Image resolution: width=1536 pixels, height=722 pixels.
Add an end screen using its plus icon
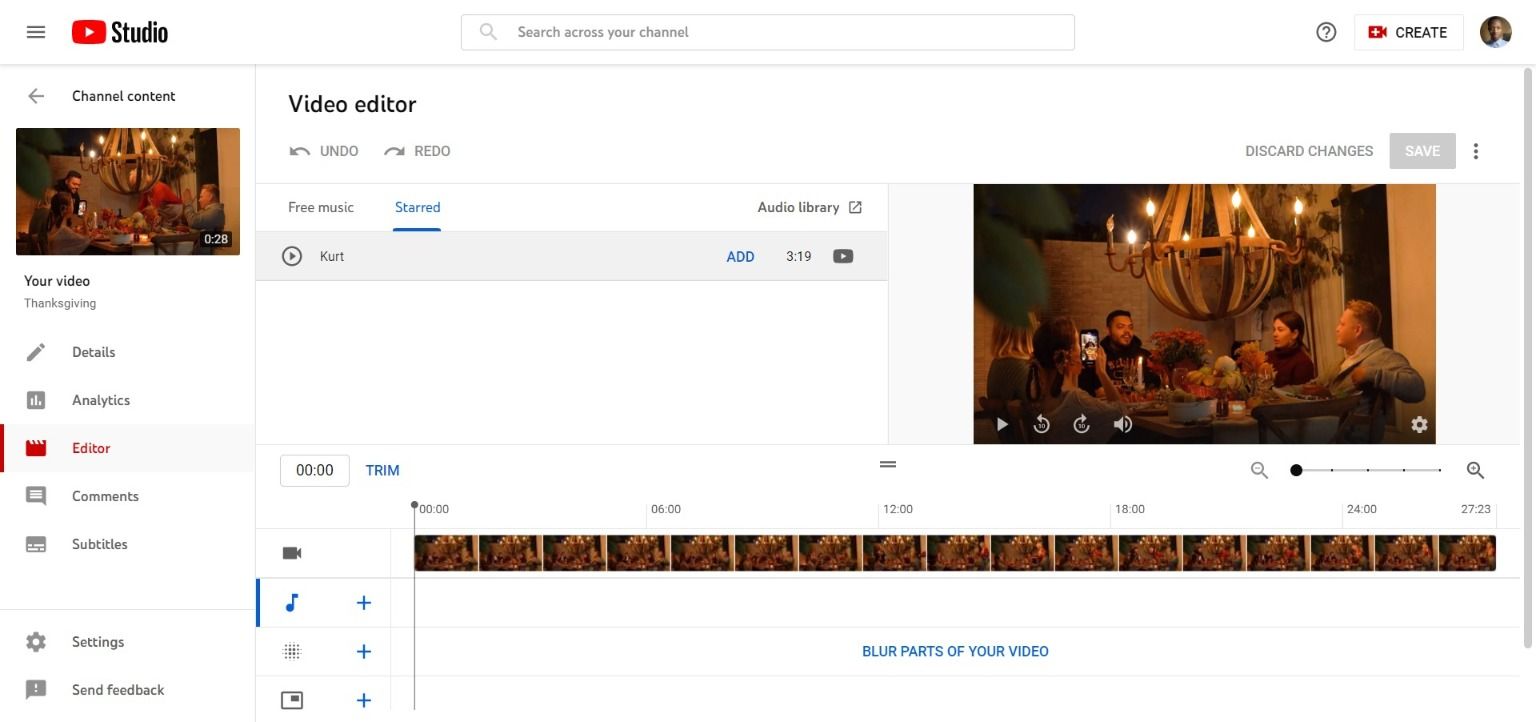coord(363,699)
